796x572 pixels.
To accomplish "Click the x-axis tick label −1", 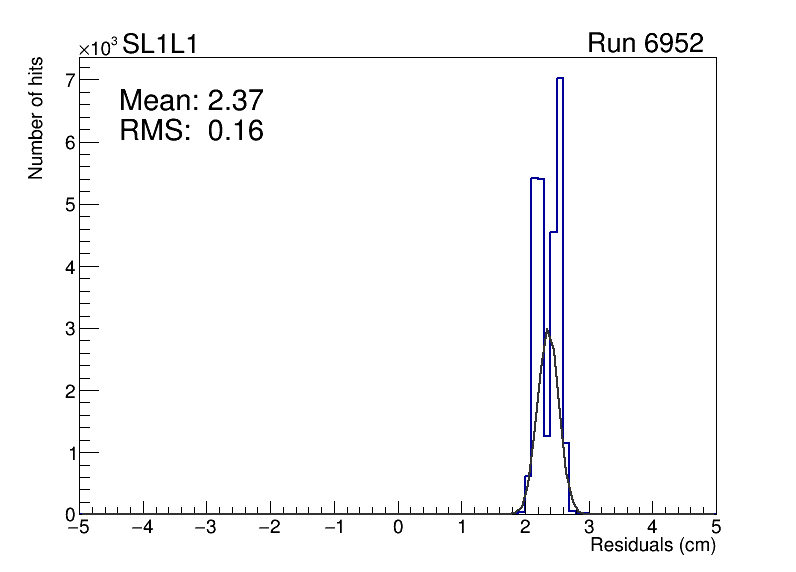I will 333,527.
